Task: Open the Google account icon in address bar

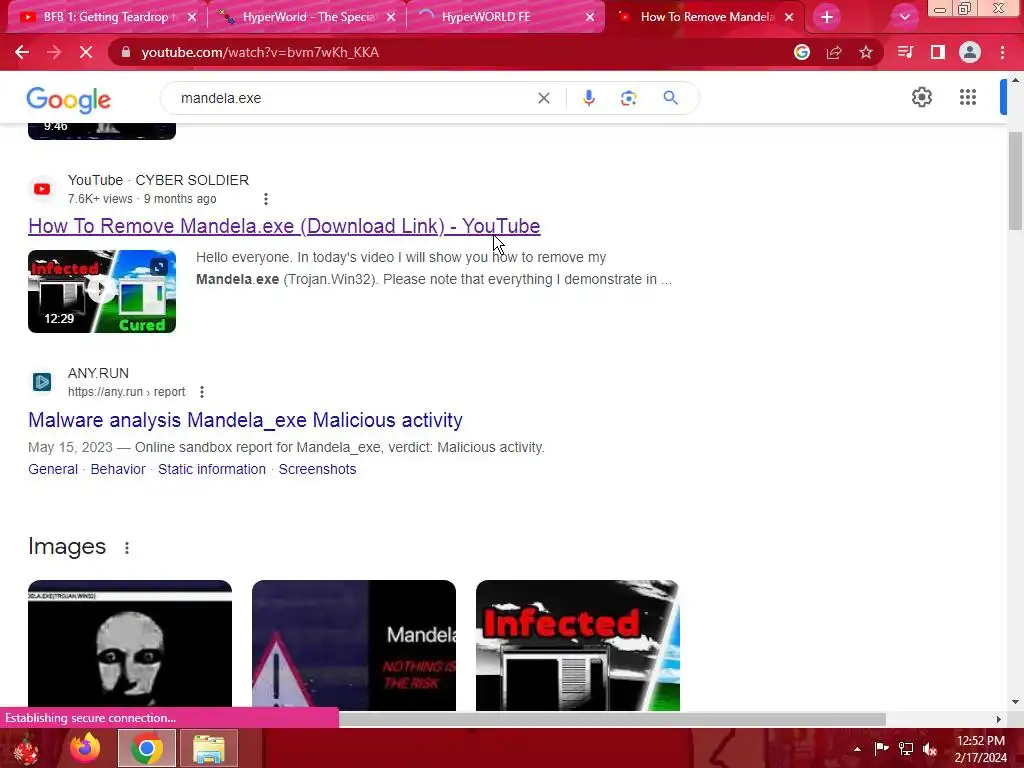Action: [x=802, y=52]
